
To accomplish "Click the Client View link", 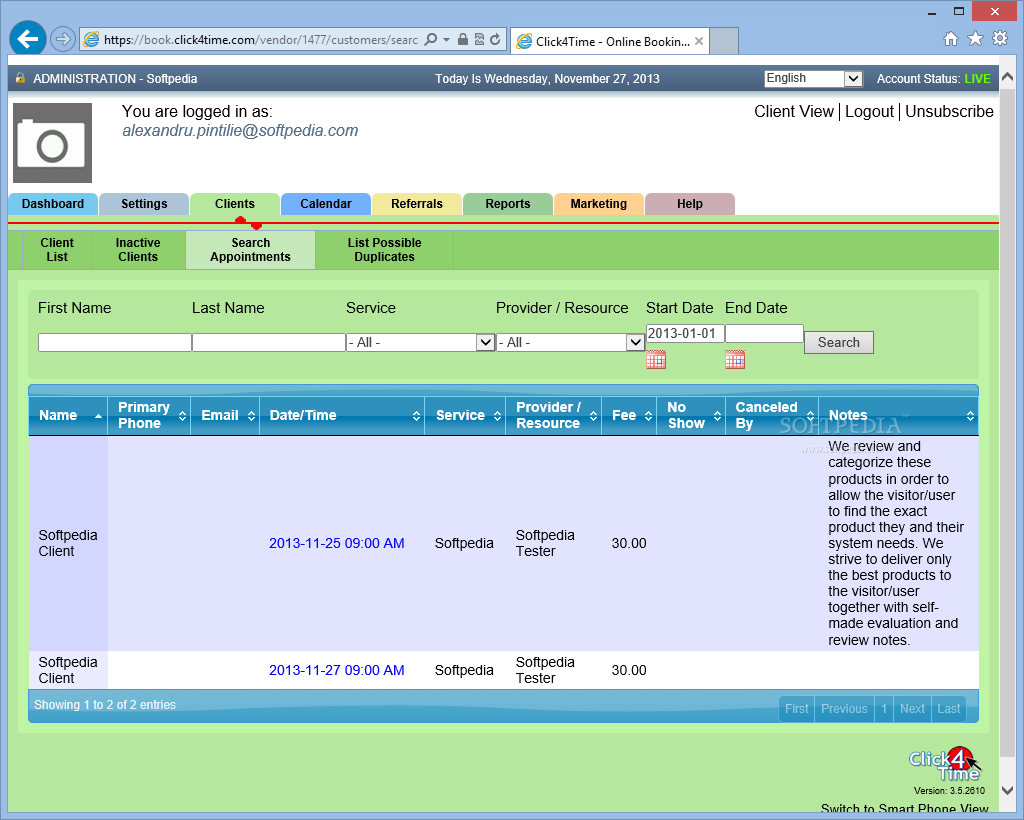I will (x=794, y=112).
